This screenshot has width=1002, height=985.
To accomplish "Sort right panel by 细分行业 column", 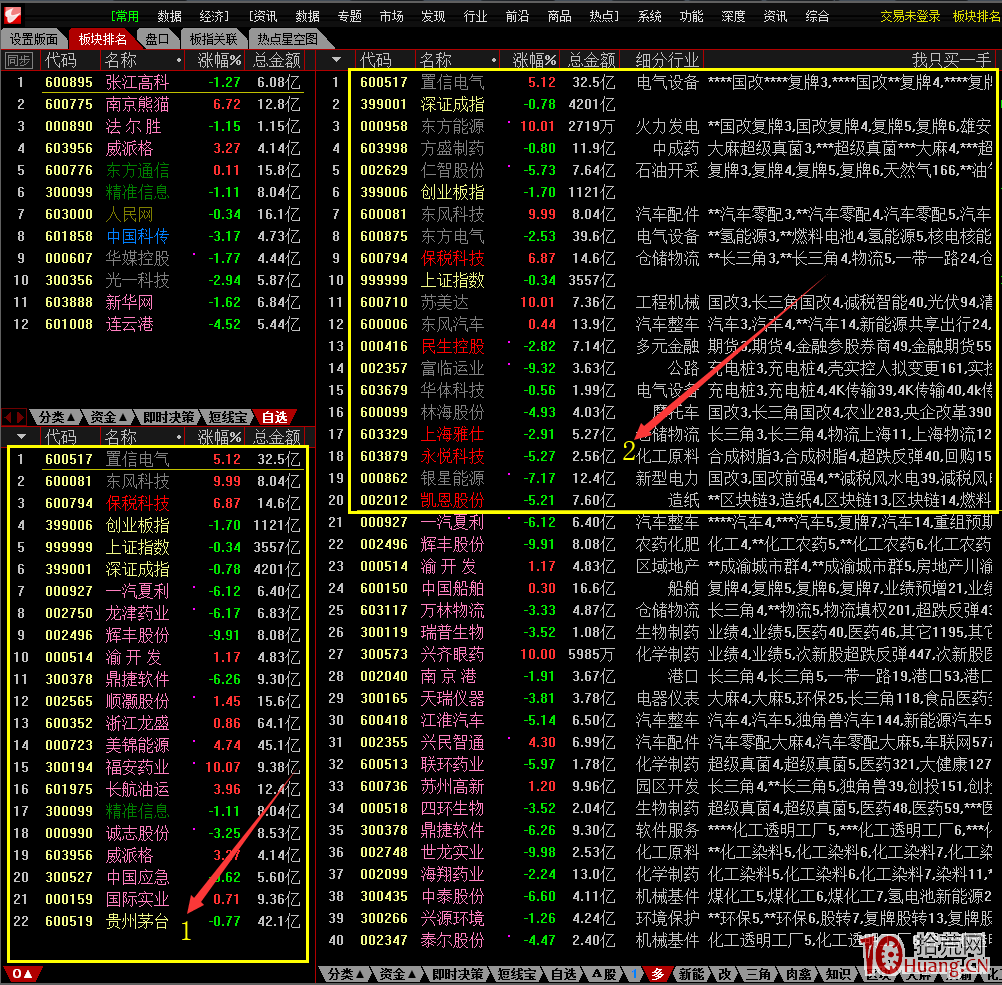I will [x=667, y=60].
